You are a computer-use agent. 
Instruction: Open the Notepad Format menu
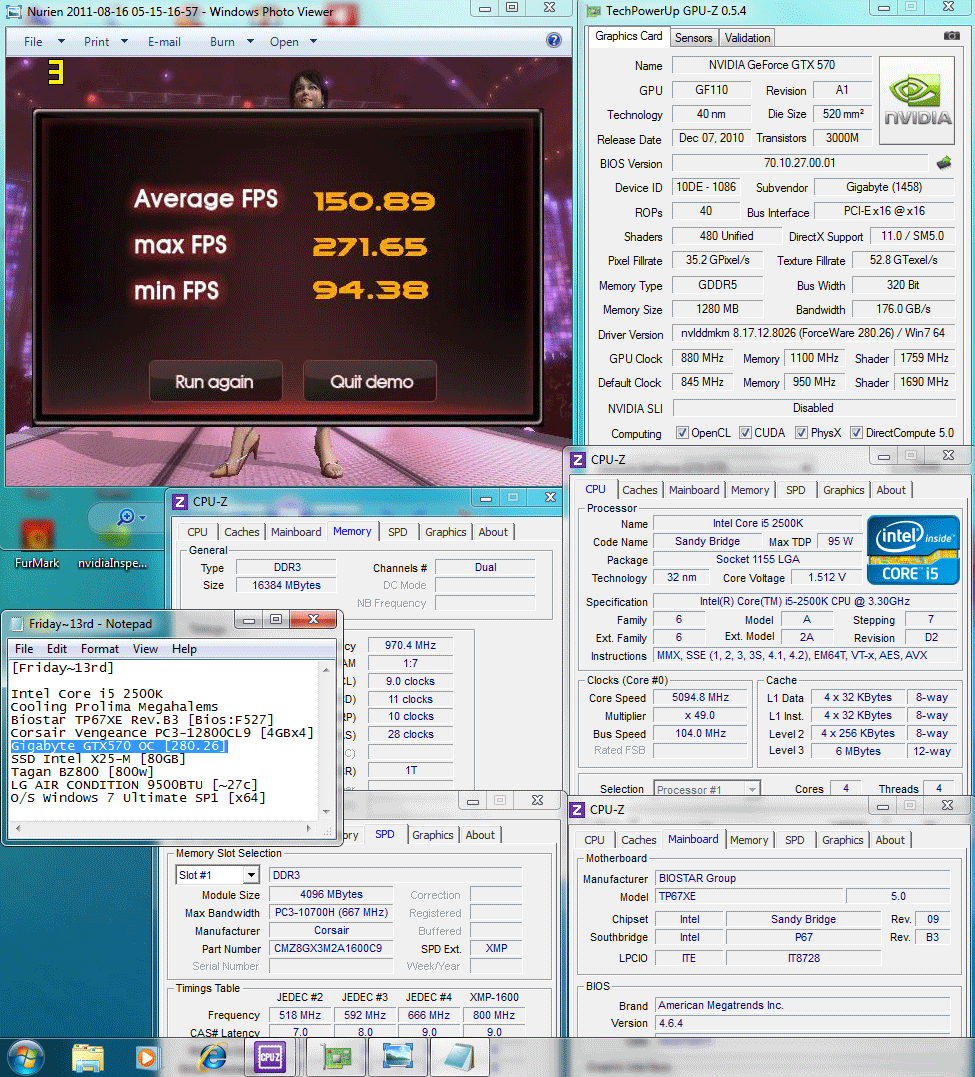click(100, 648)
